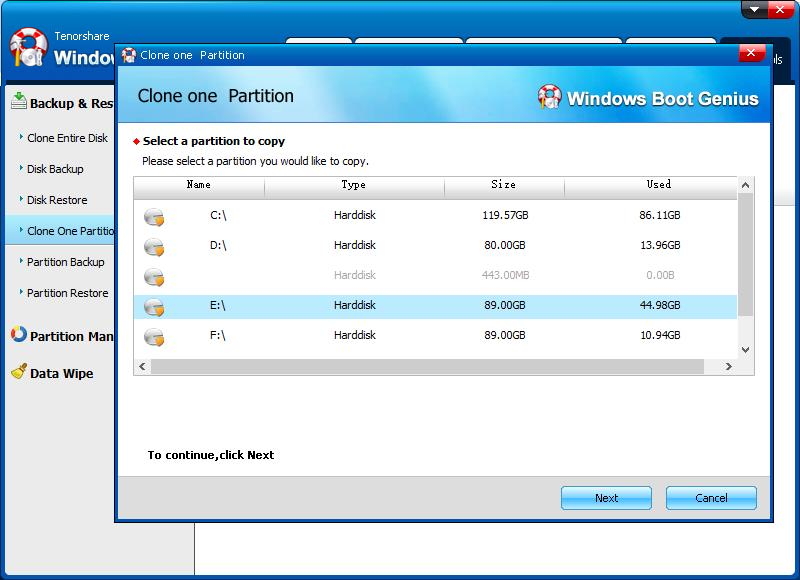Click the drive icon for E:\ partition
The width and height of the screenshot is (800, 580).
coord(154,307)
